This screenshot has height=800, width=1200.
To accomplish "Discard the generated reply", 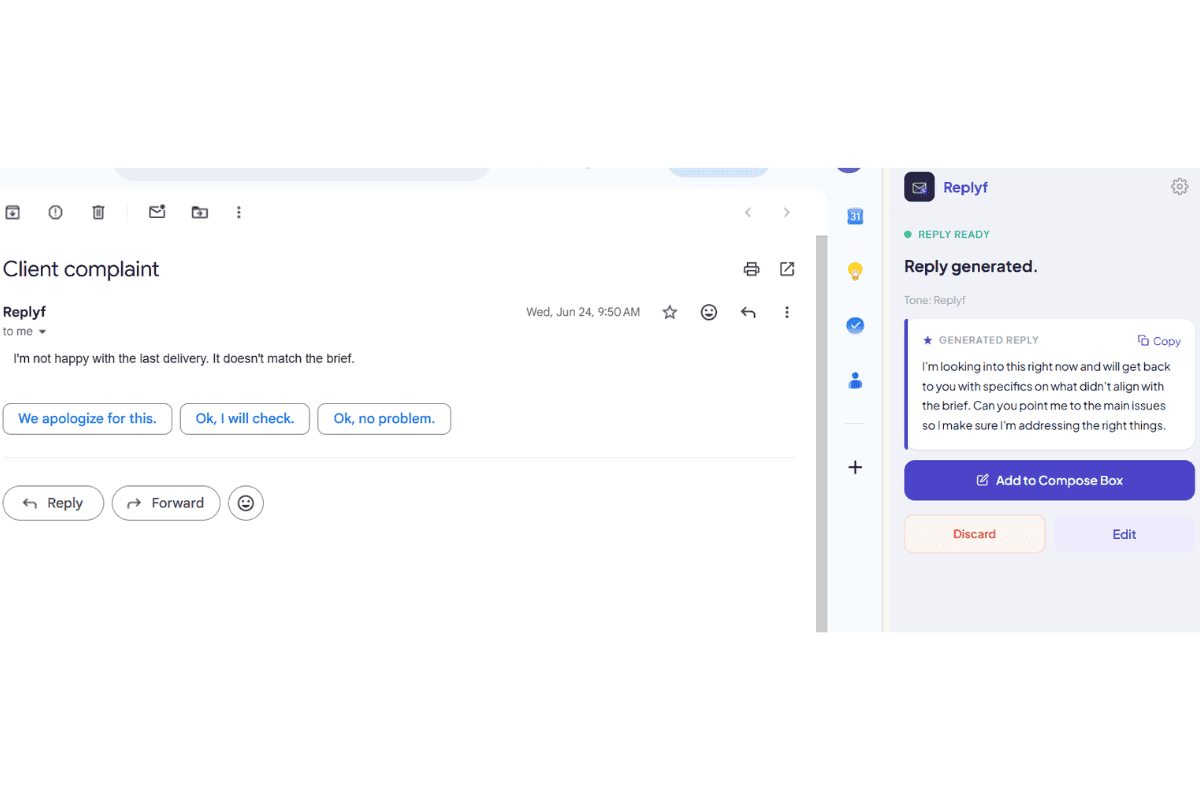I will point(974,534).
